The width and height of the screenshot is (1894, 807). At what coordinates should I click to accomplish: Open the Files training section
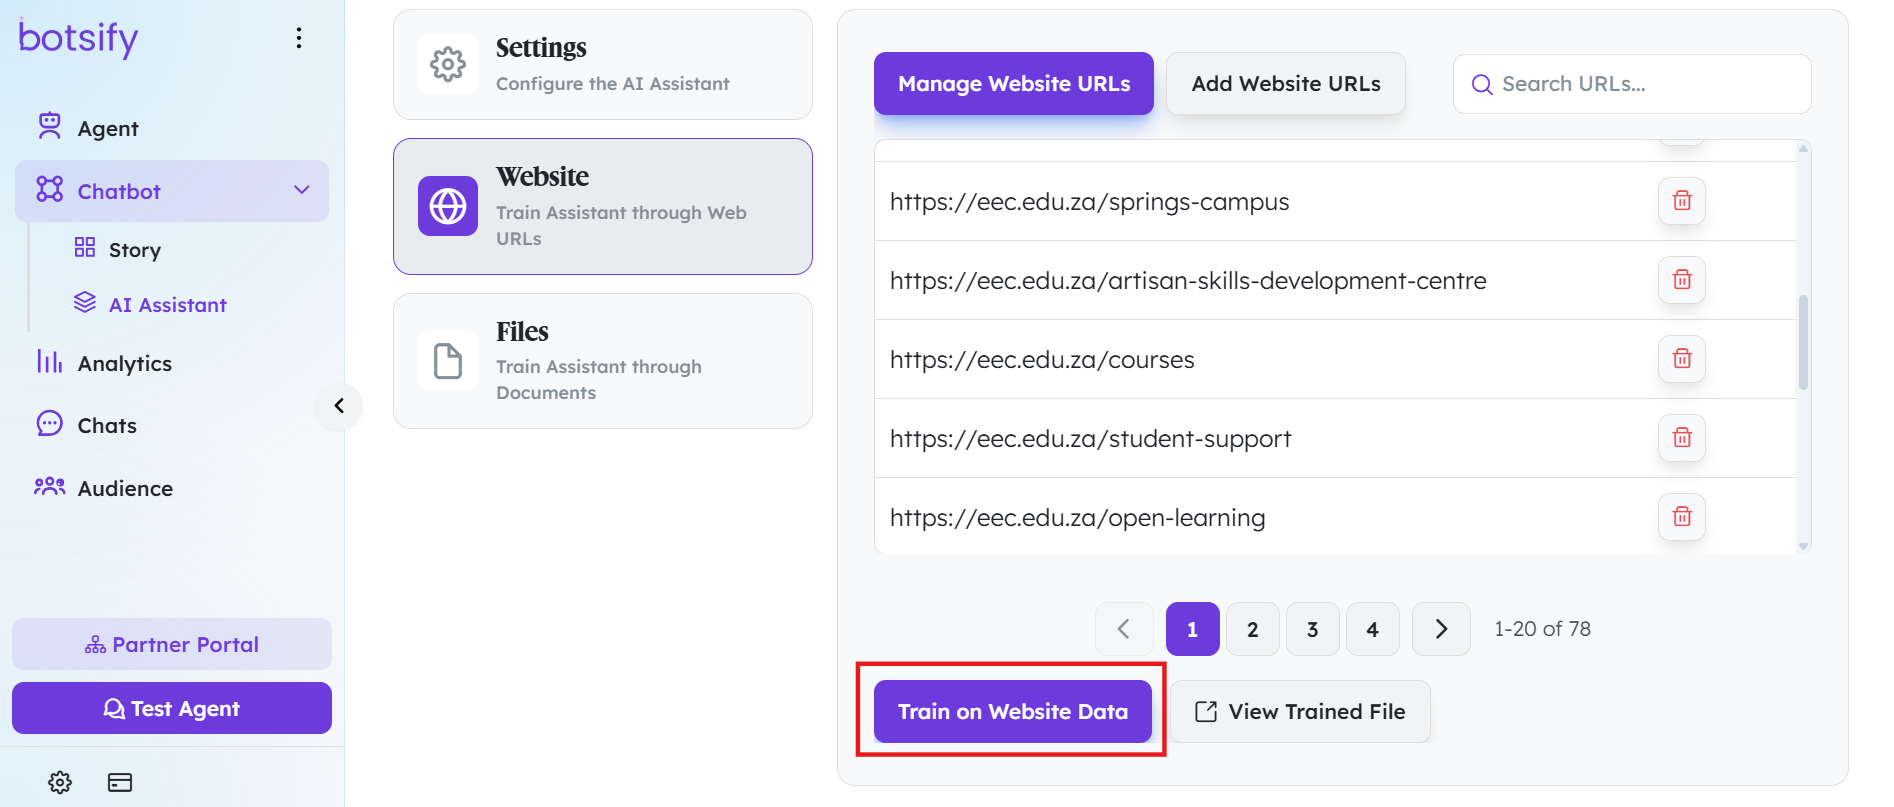(603, 361)
